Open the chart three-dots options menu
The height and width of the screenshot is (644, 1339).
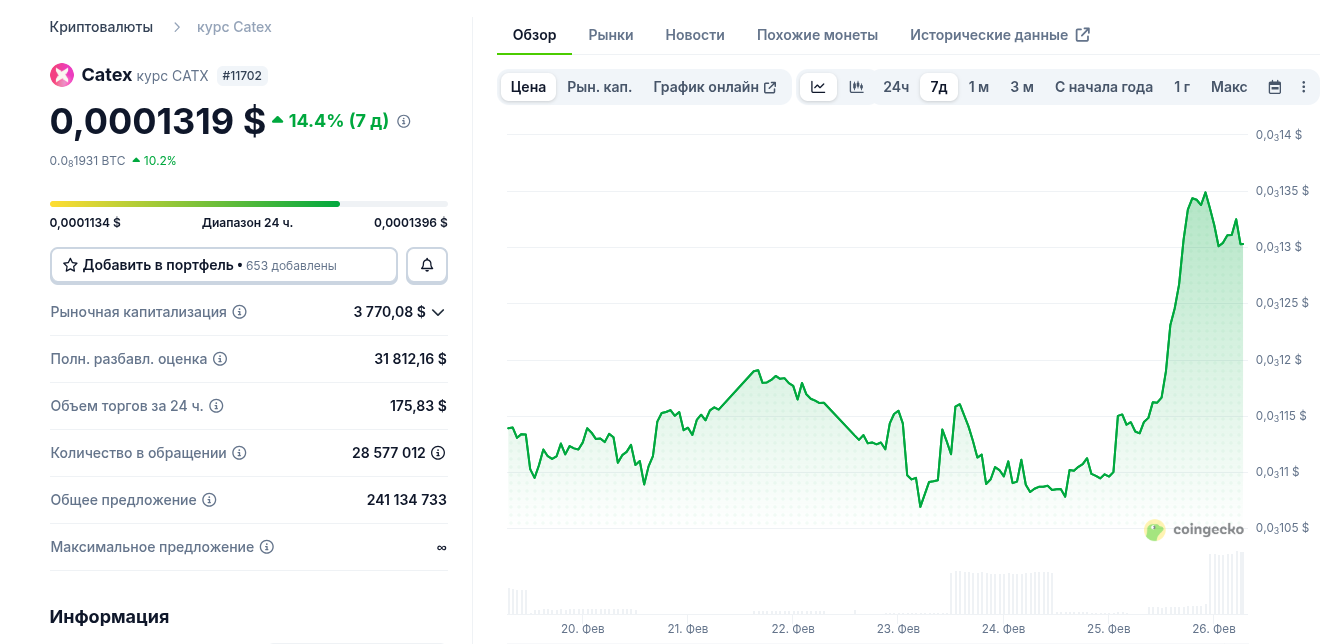[1303, 87]
